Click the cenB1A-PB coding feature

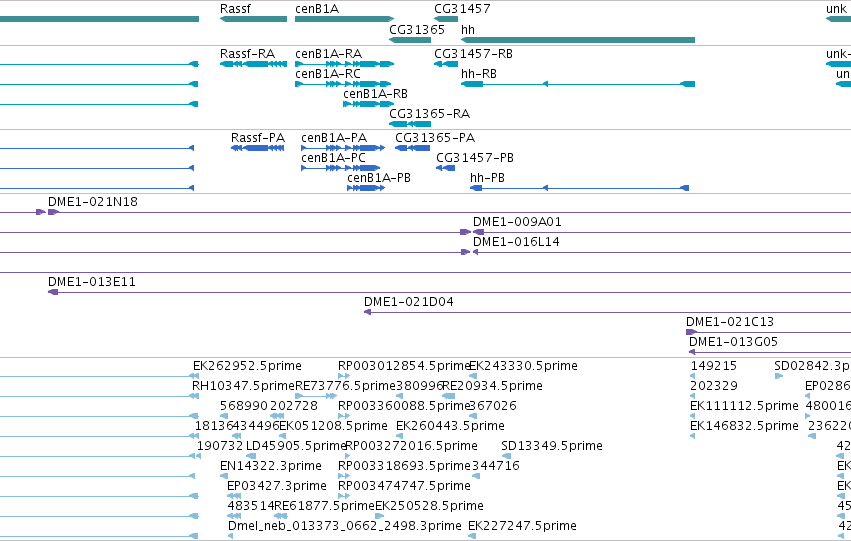[366, 188]
